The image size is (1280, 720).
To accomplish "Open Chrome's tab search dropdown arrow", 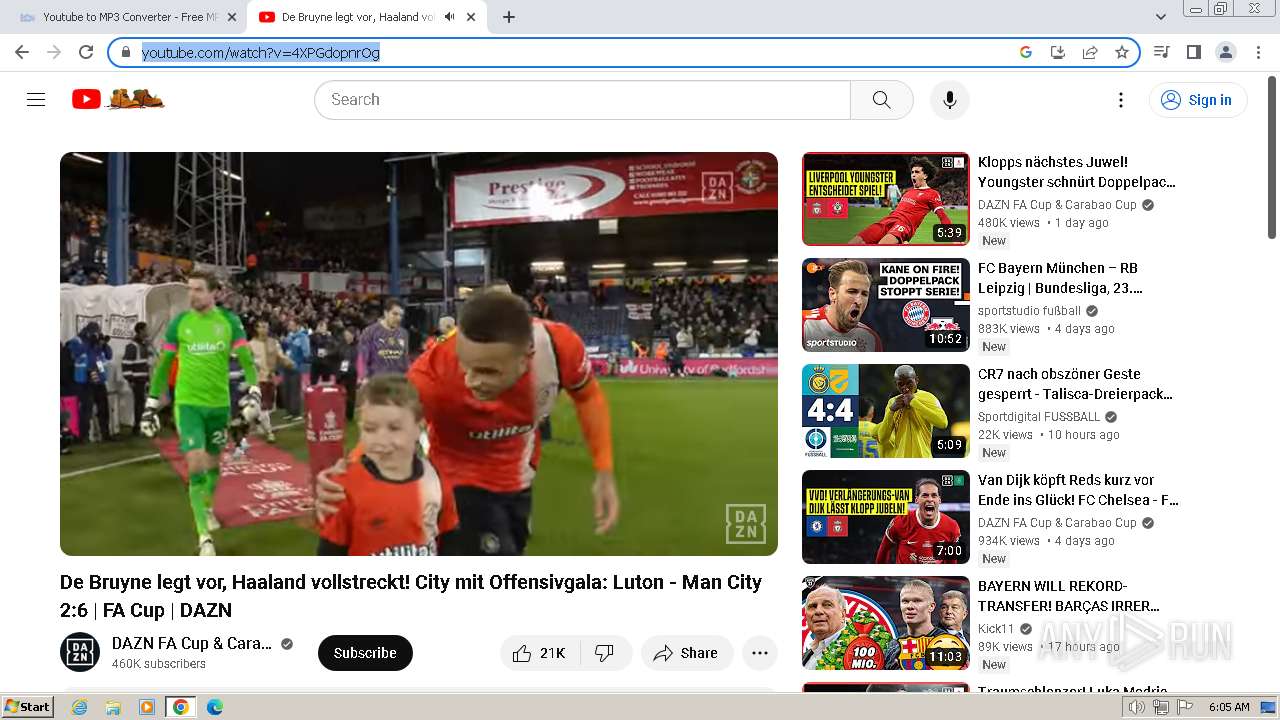I will click(1160, 17).
